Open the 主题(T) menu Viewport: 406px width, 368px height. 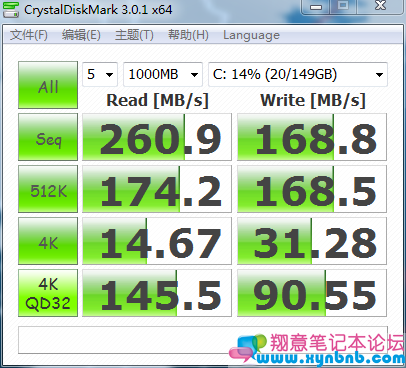click(134, 35)
